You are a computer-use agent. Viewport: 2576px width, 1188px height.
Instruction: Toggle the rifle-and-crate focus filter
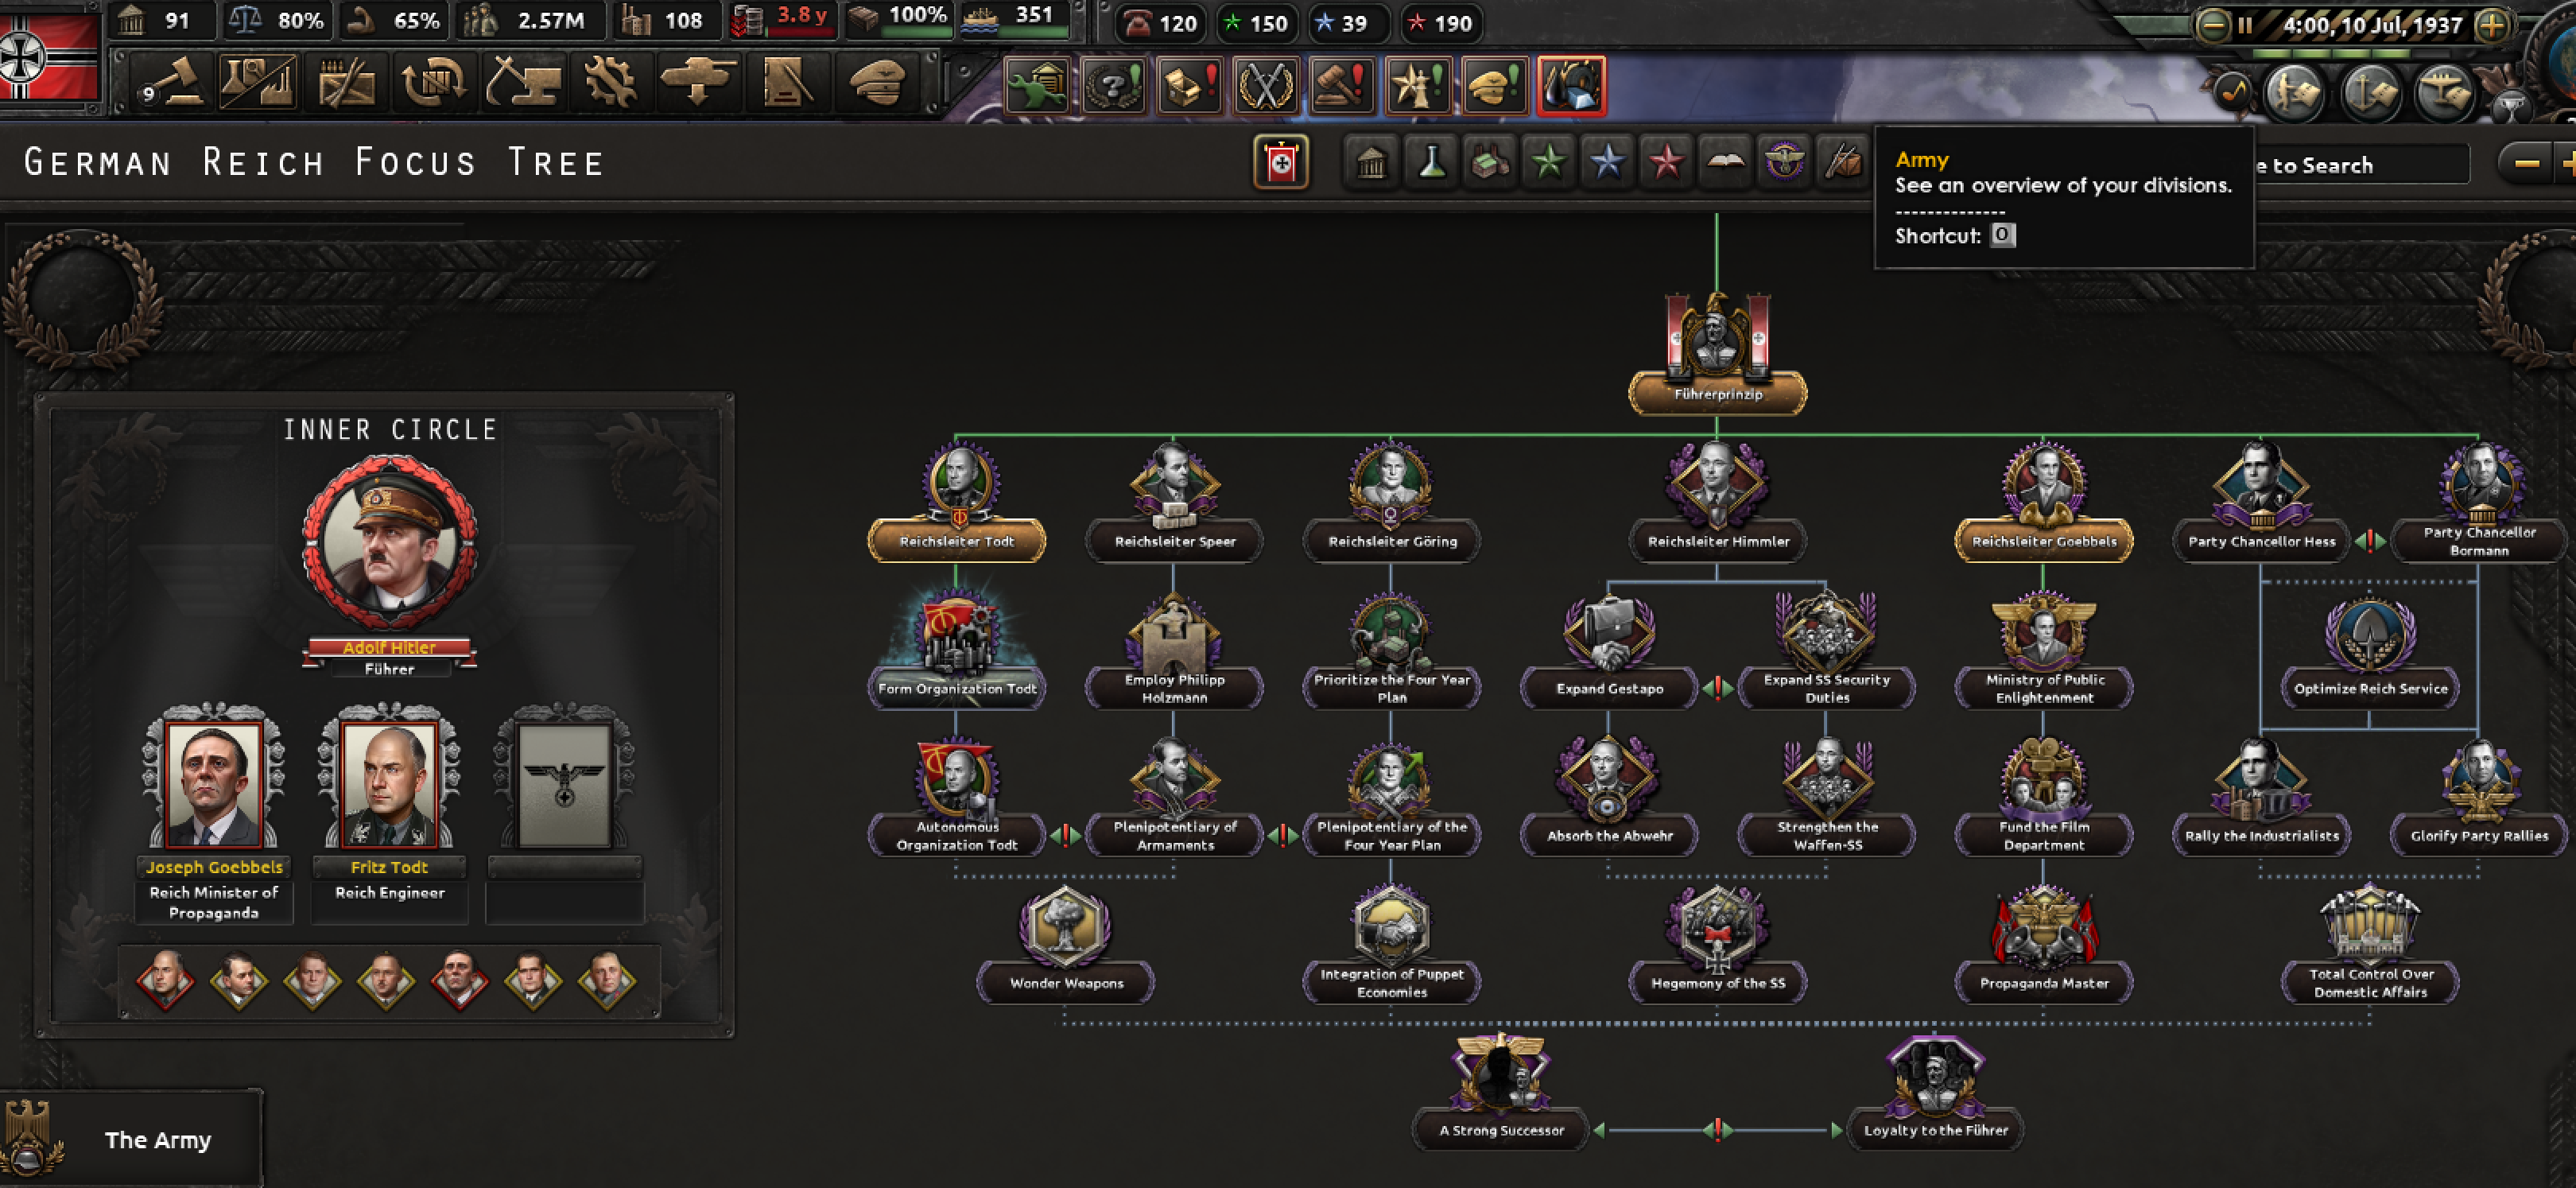tap(1843, 161)
